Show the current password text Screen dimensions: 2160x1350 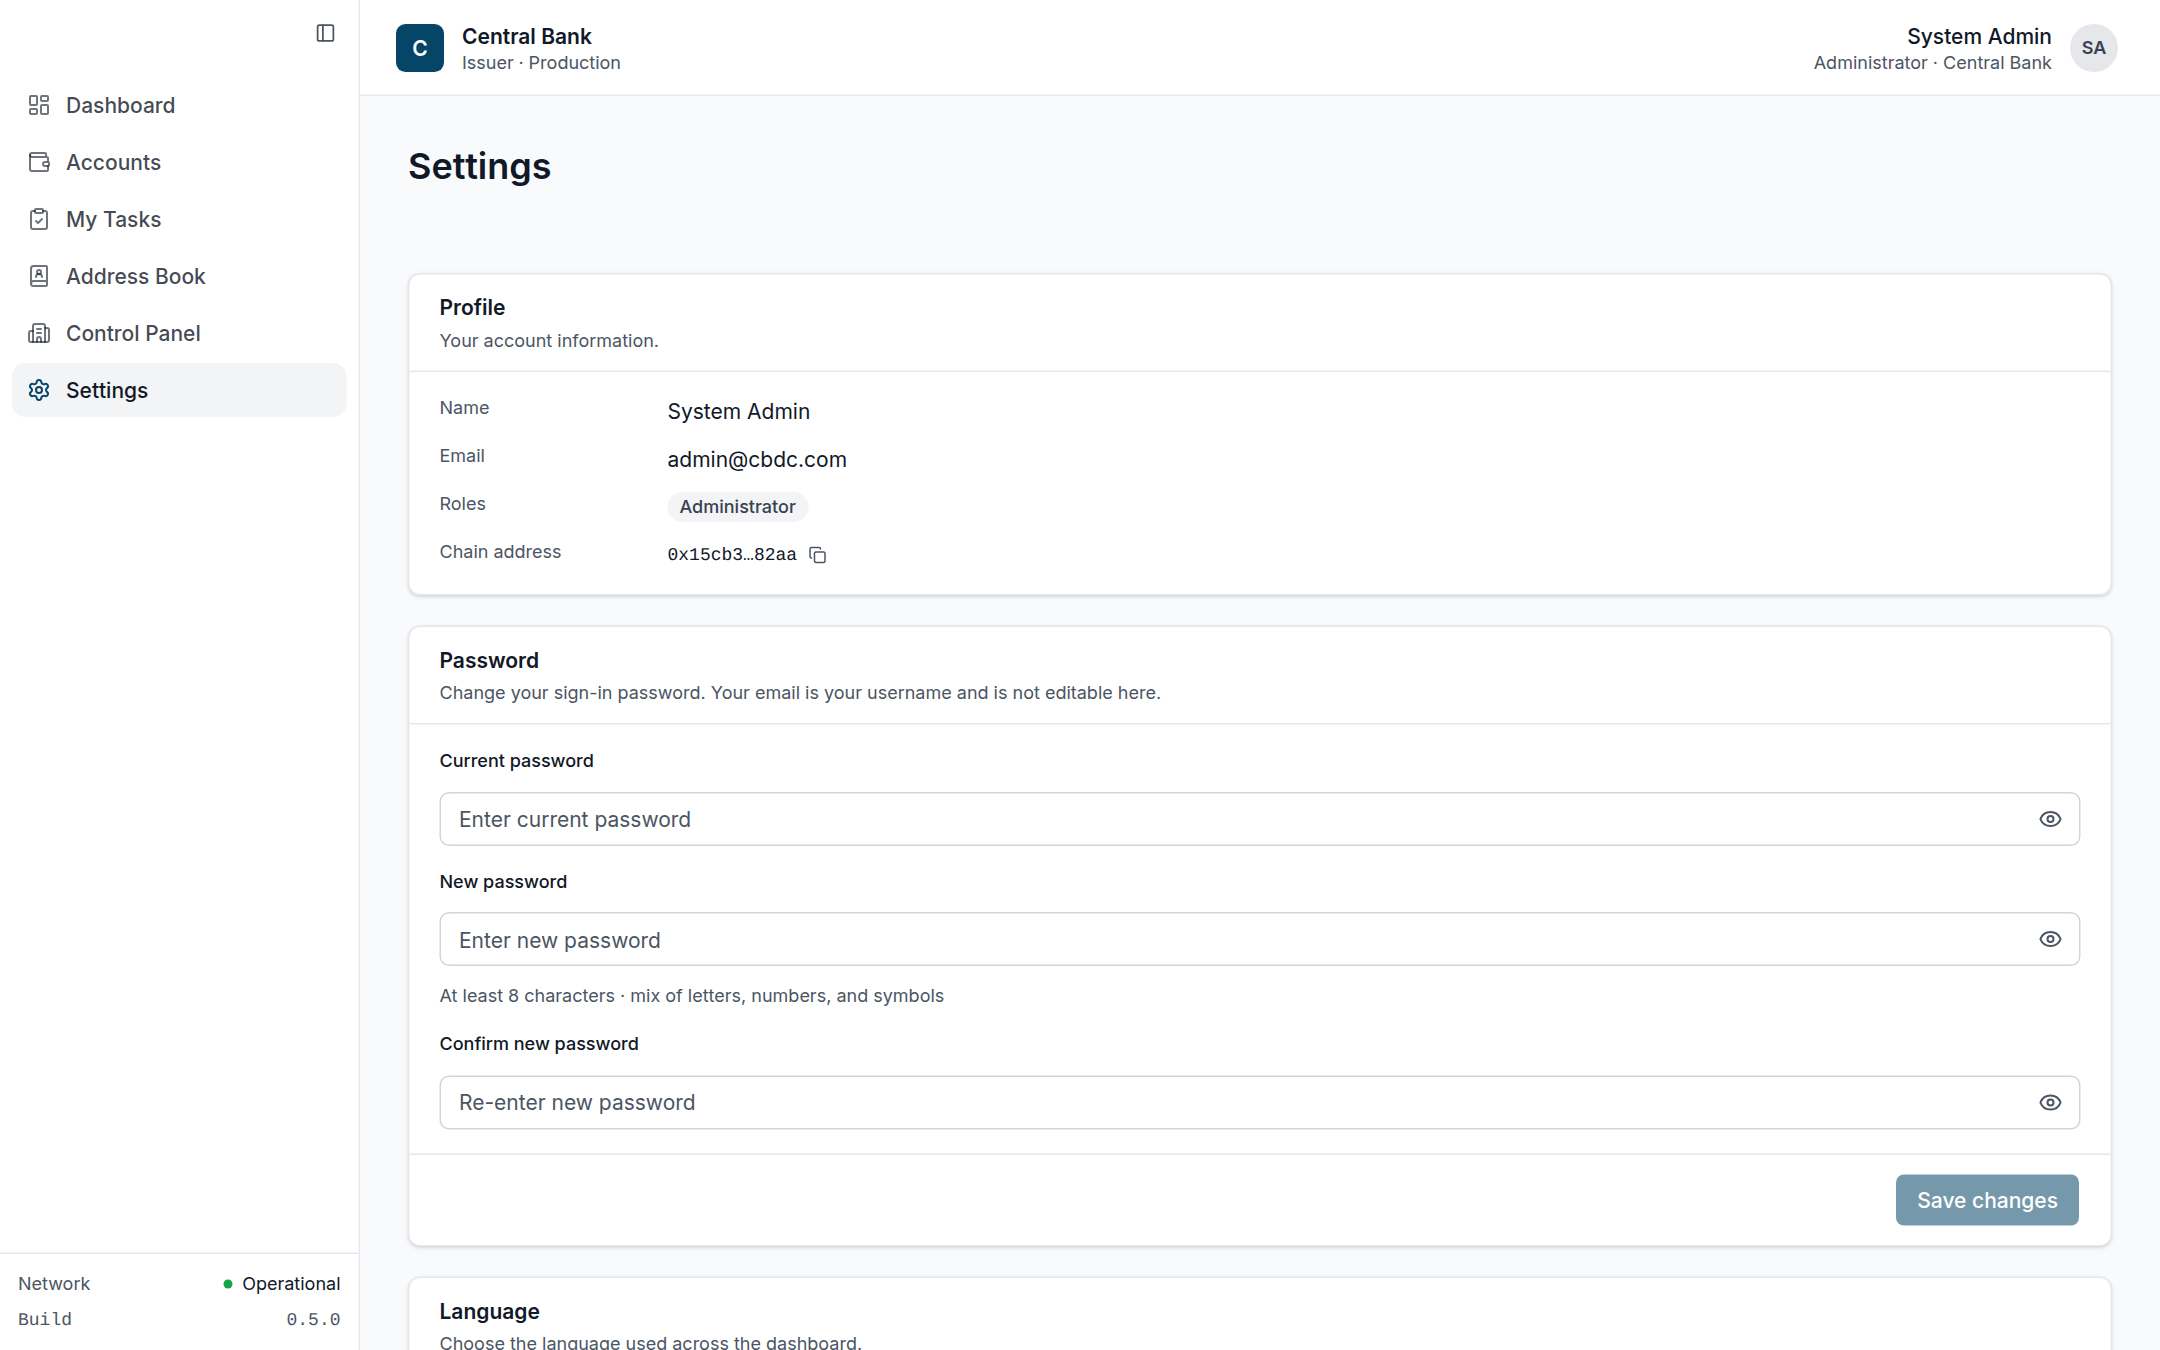[x=2050, y=819]
